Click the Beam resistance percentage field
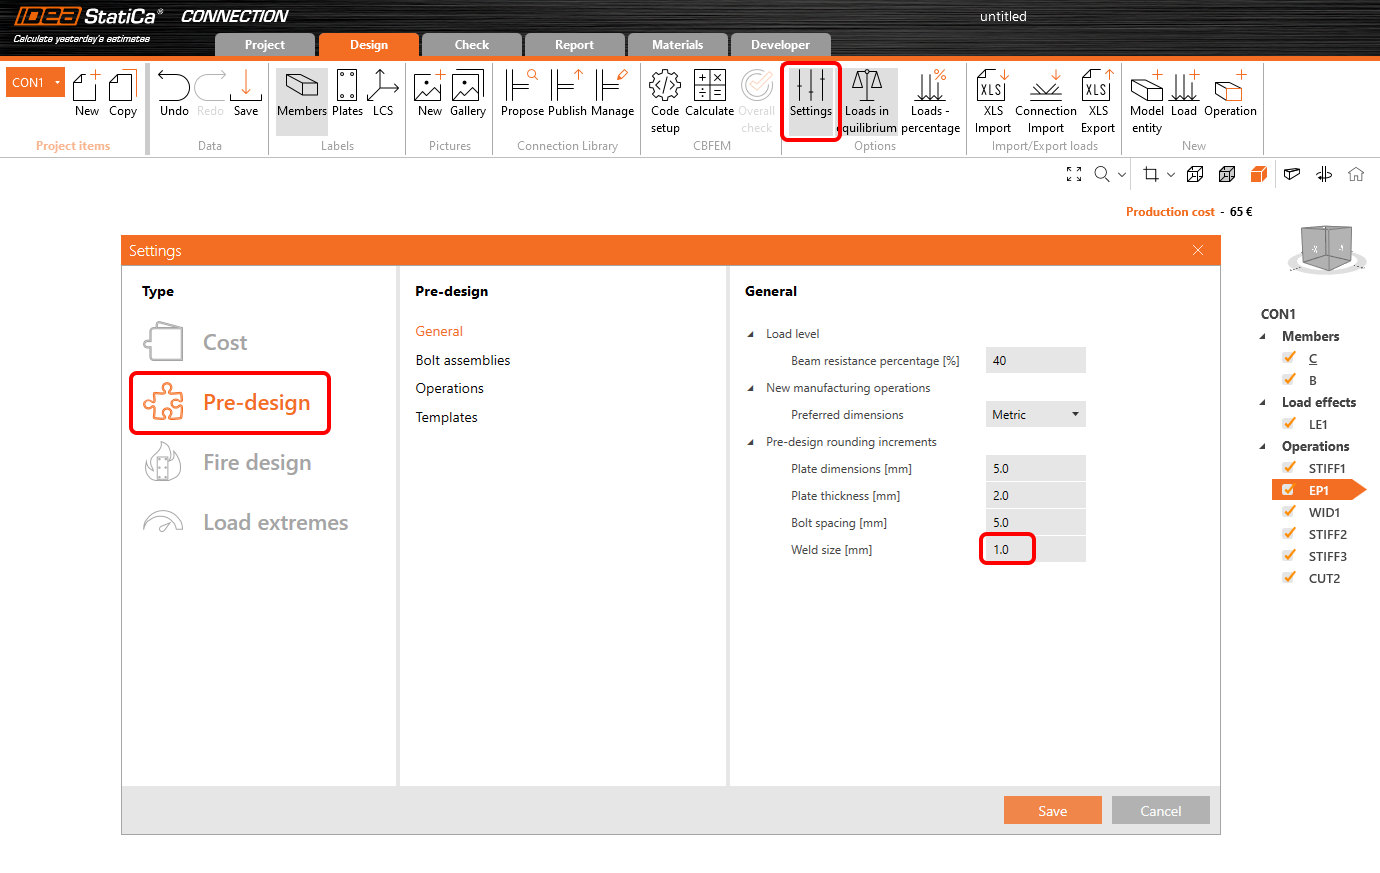 tap(1035, 360)
